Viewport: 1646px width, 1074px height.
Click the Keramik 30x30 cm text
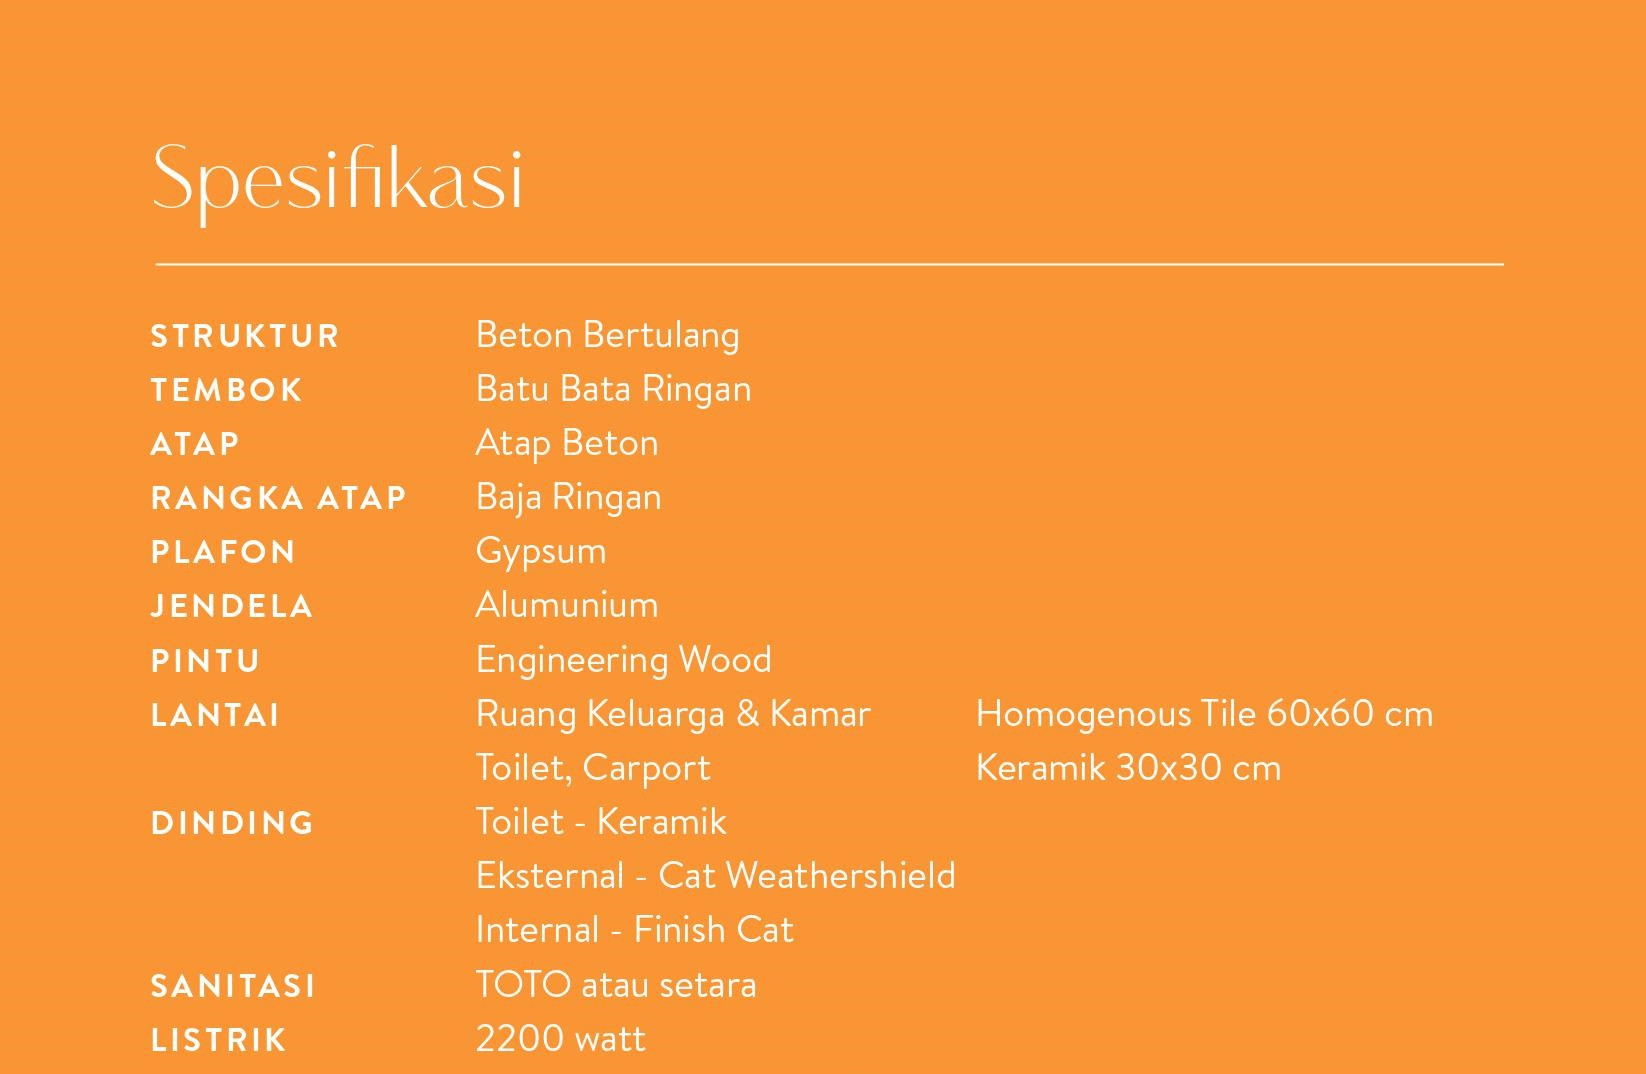(x=1128, y=768)
